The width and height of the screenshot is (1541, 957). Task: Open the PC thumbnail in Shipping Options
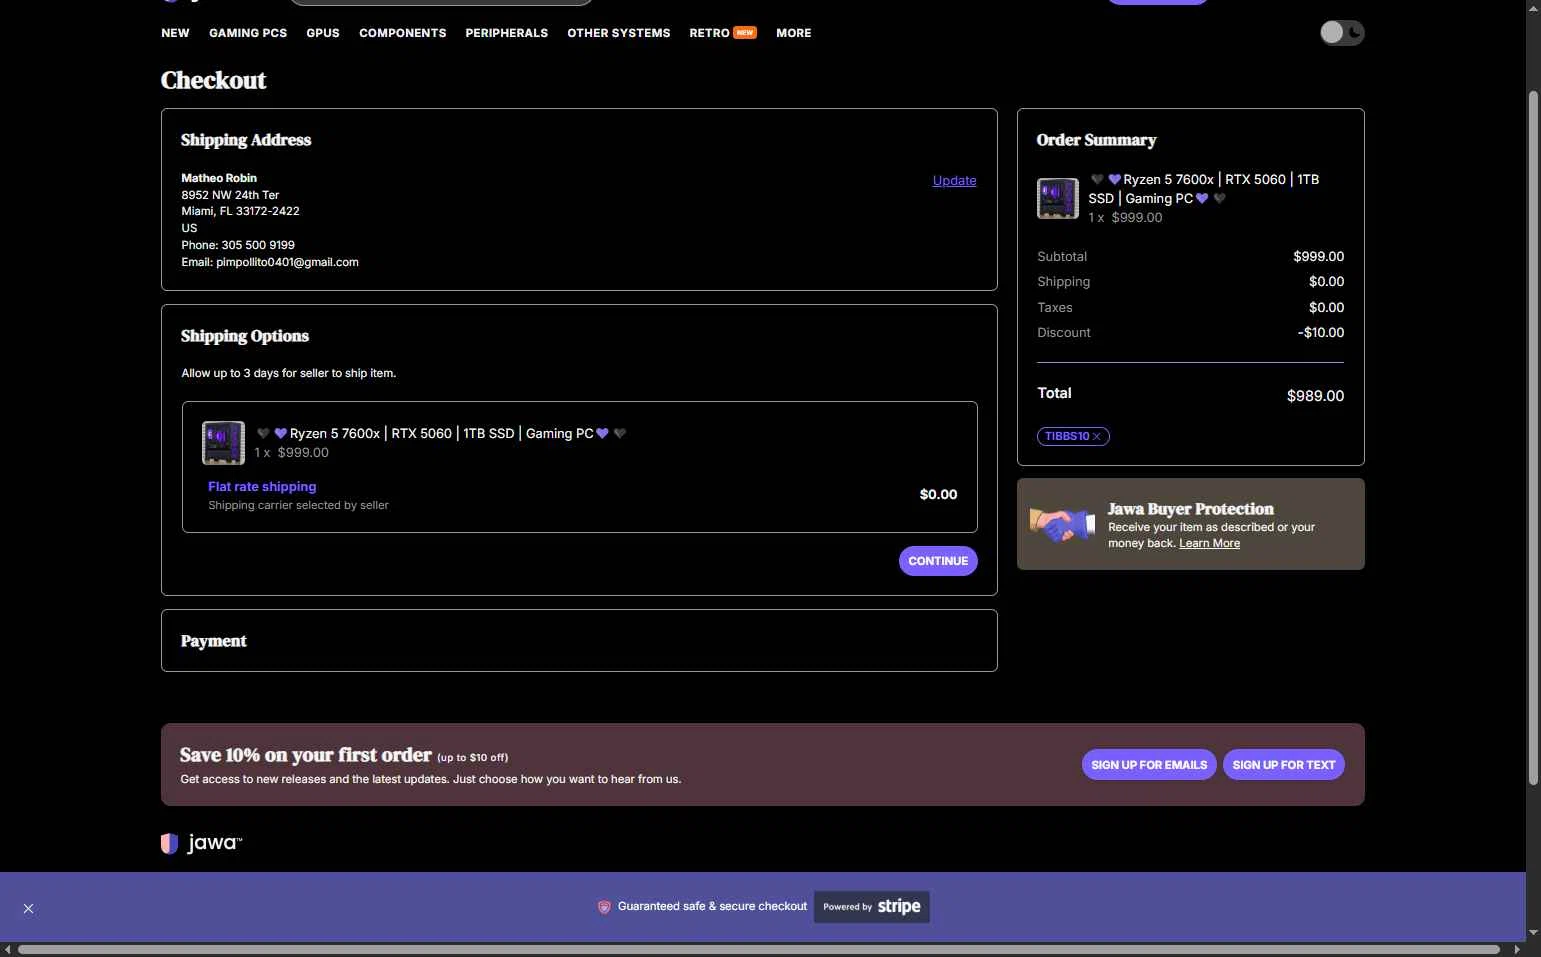[x=223, y=443]
